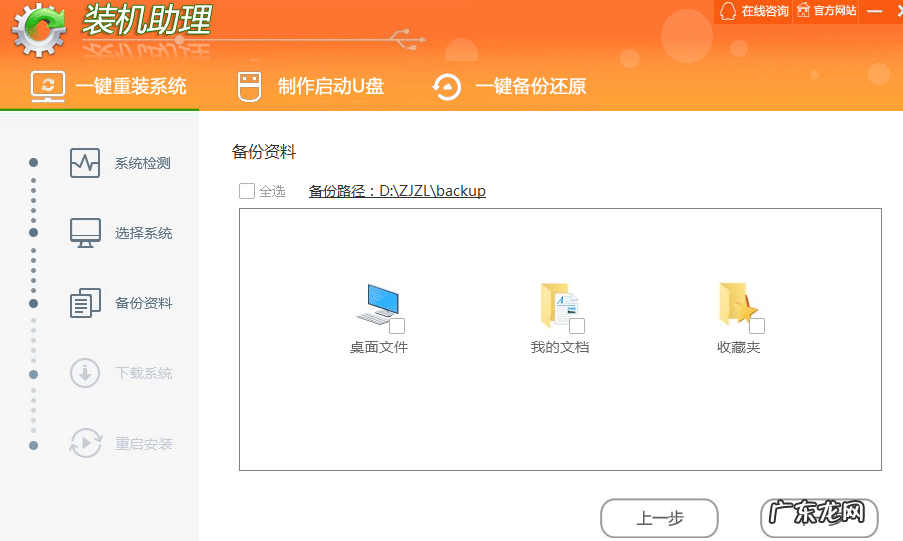Click the 我的文档 label
This screenshot has width=903, height=541.
[560, 347]
